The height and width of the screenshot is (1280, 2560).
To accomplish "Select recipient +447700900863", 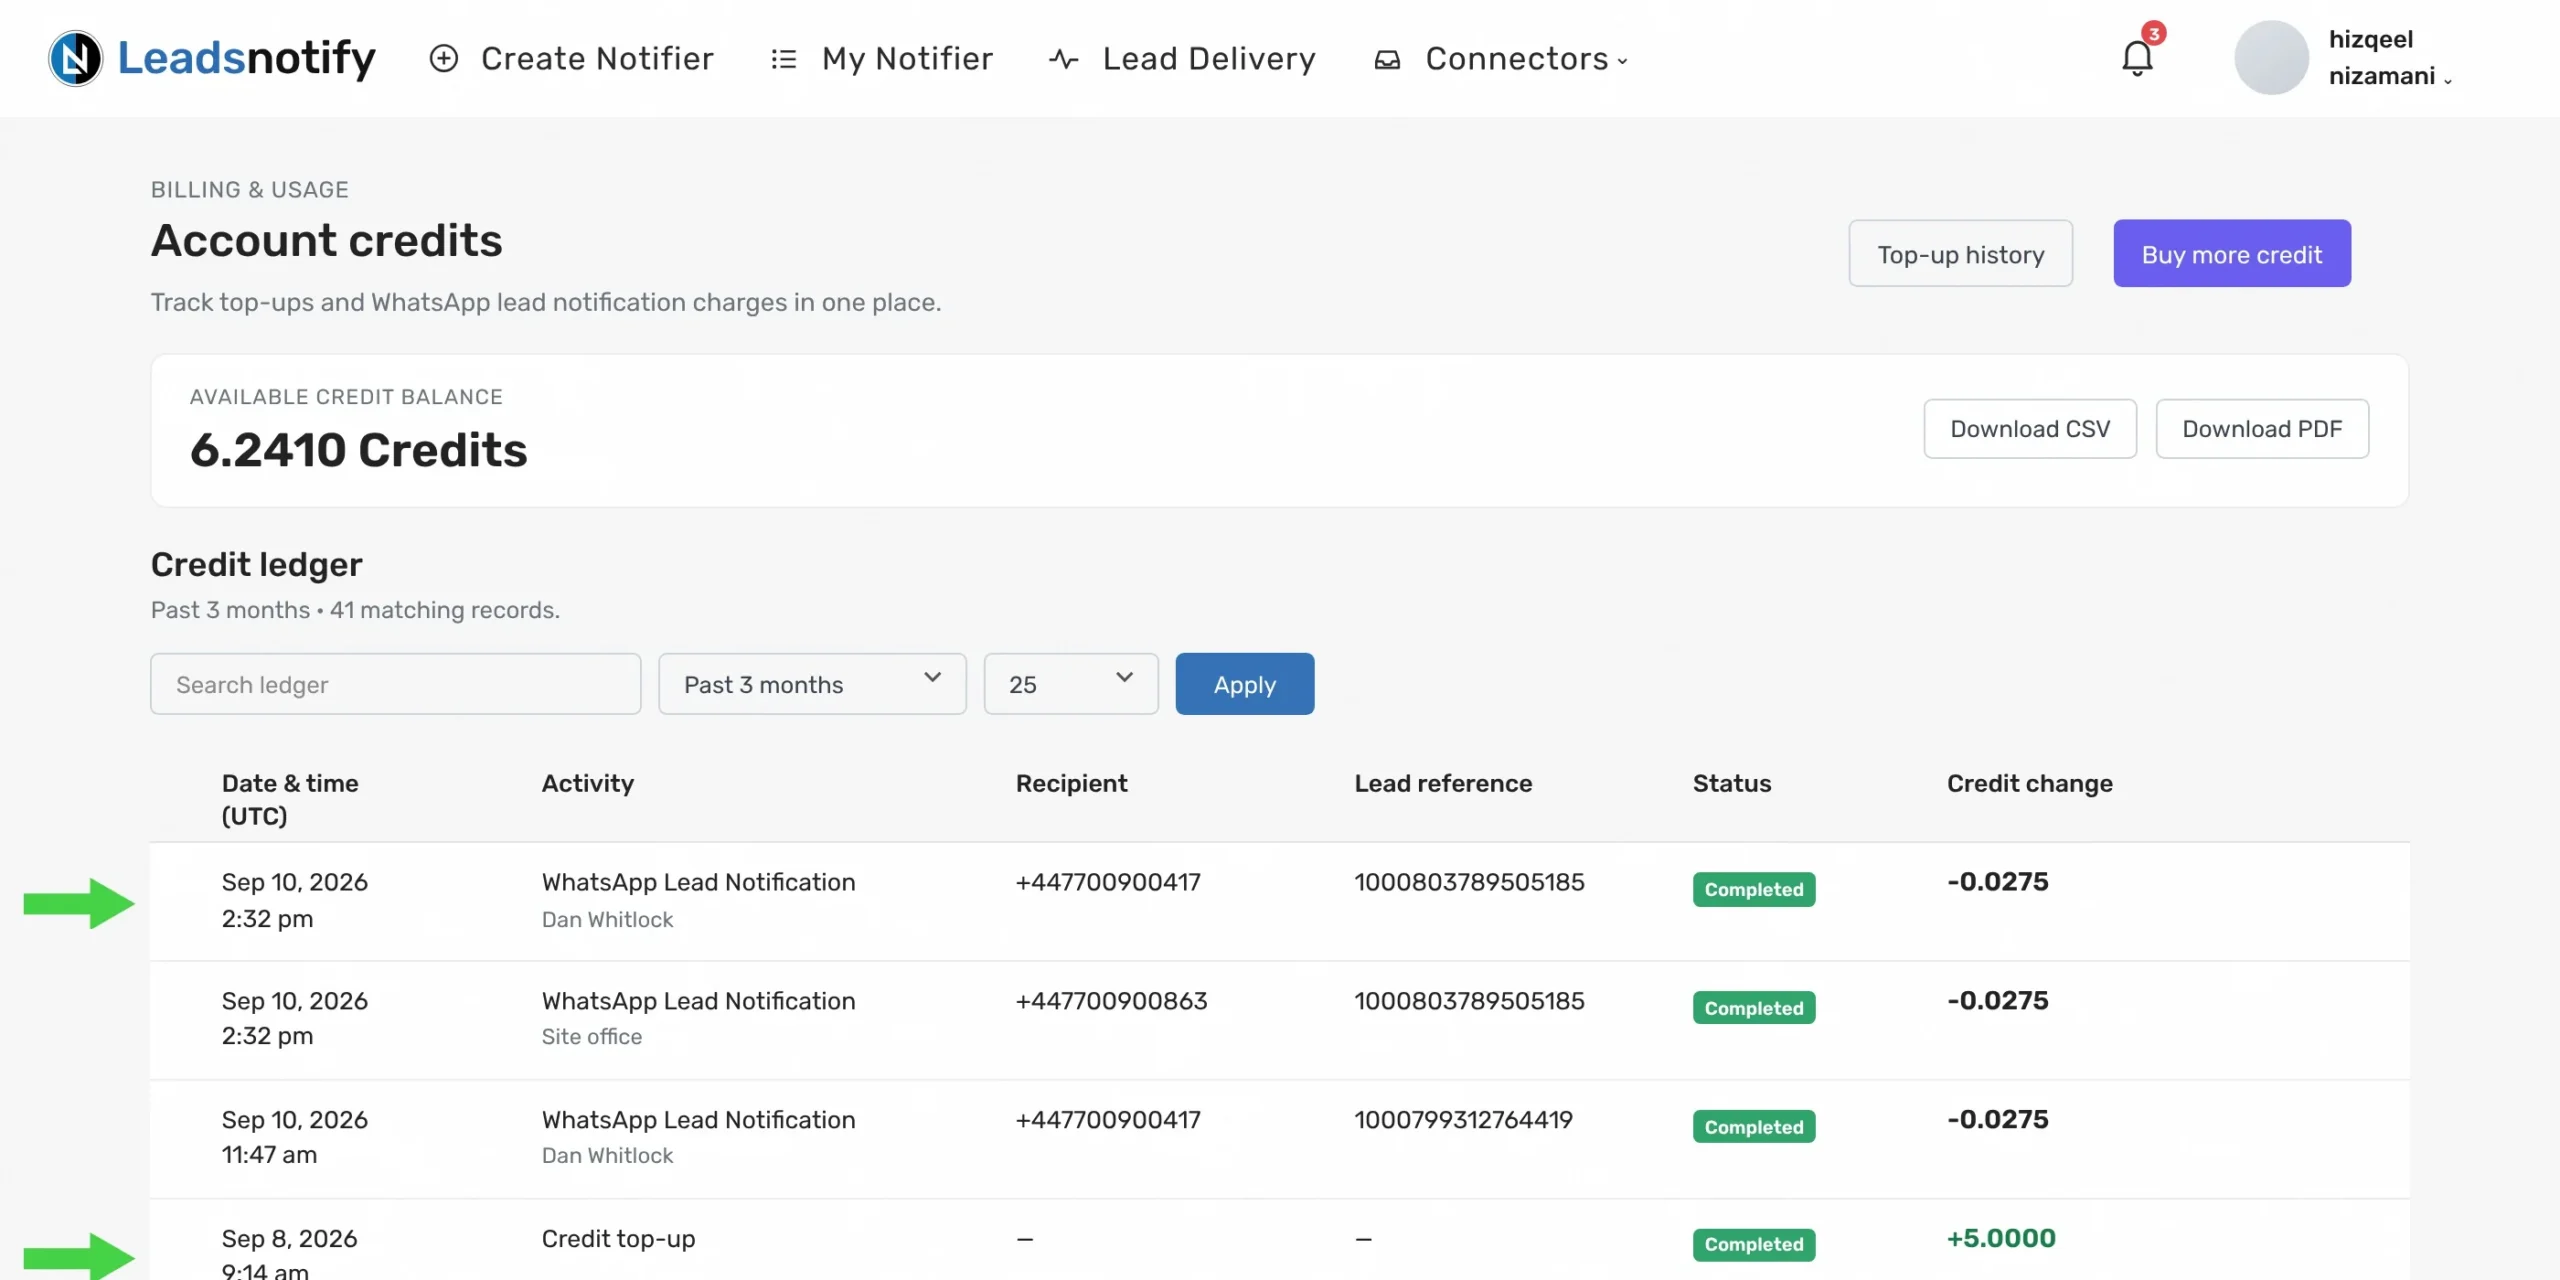I will [1111, 1001].
